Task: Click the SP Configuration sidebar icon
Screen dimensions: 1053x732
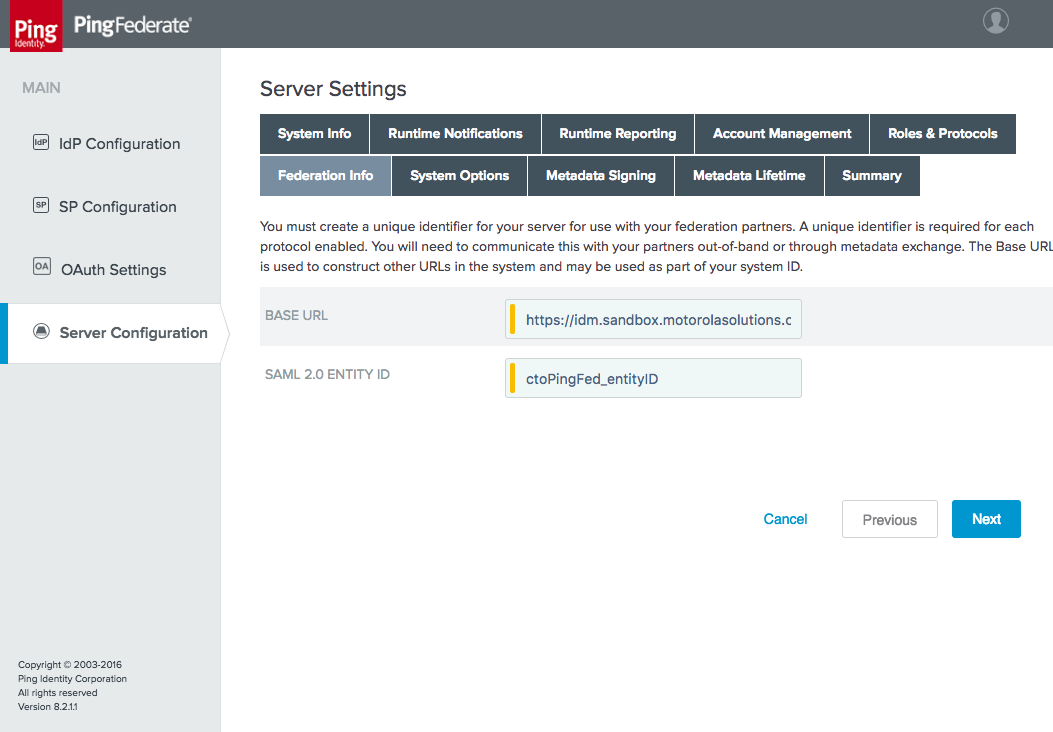Action: [41, 205]
